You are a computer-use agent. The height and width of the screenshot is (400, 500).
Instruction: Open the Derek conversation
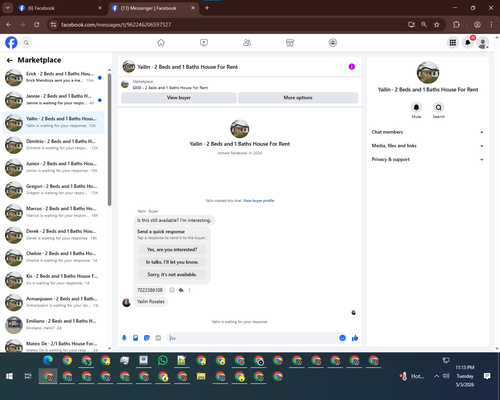54,235
